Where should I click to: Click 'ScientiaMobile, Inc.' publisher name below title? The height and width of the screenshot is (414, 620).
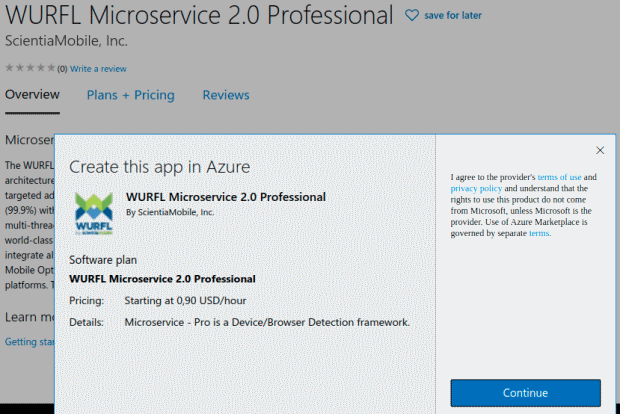point(66,41)
